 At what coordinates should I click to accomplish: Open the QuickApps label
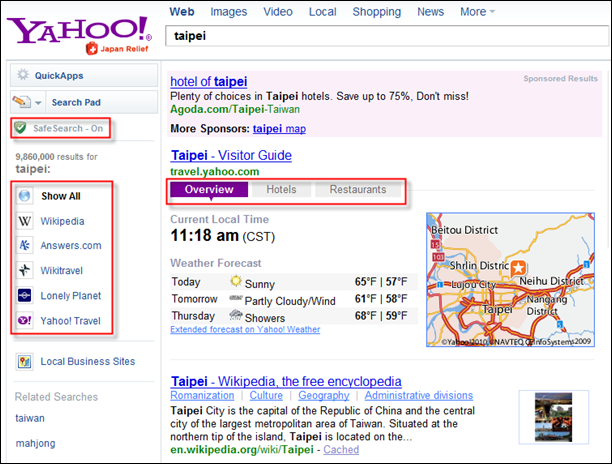point(59,76)
